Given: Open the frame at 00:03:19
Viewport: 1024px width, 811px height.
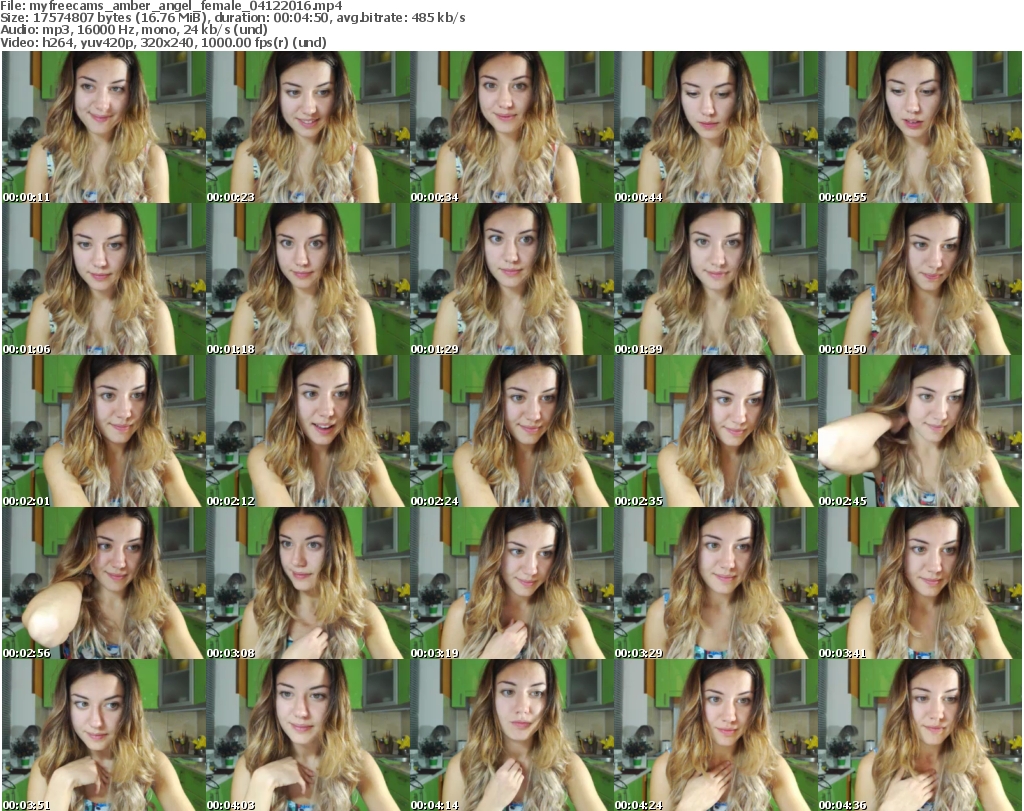Looking at the screenshot, I should (511, 583).
